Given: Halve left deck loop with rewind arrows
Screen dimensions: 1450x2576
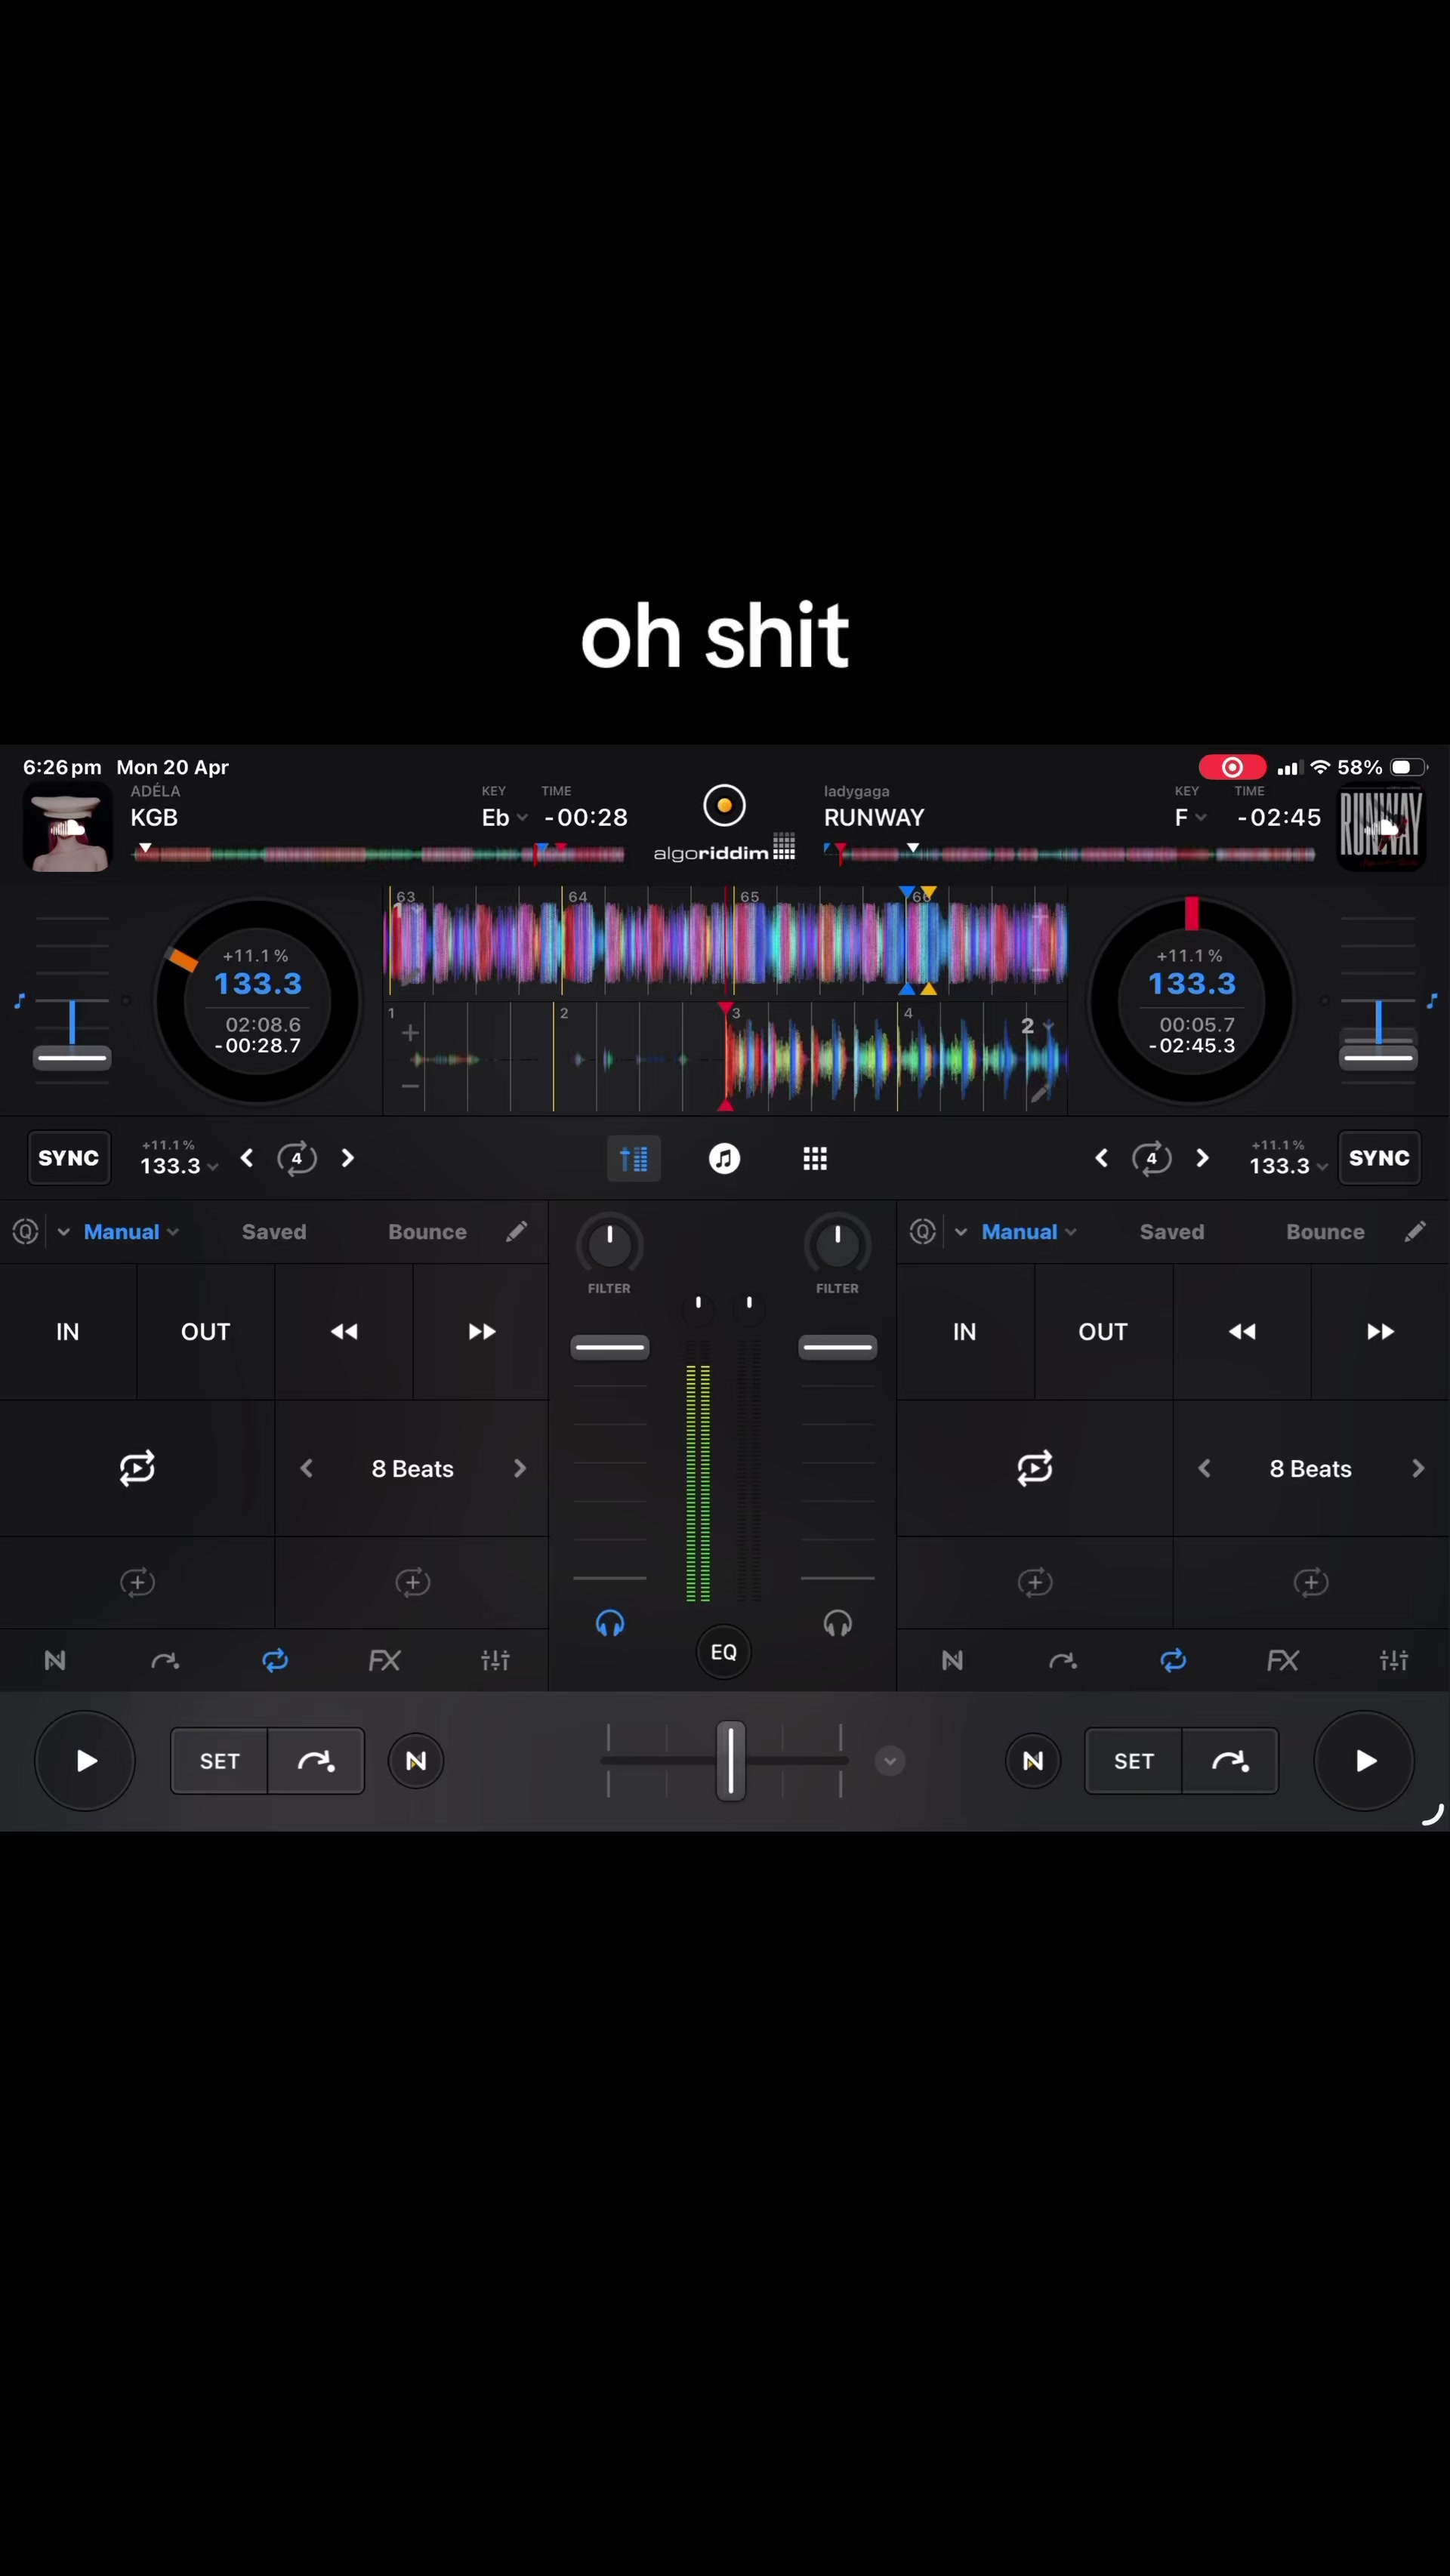Looking at the screenshot, I should 344,1332.
